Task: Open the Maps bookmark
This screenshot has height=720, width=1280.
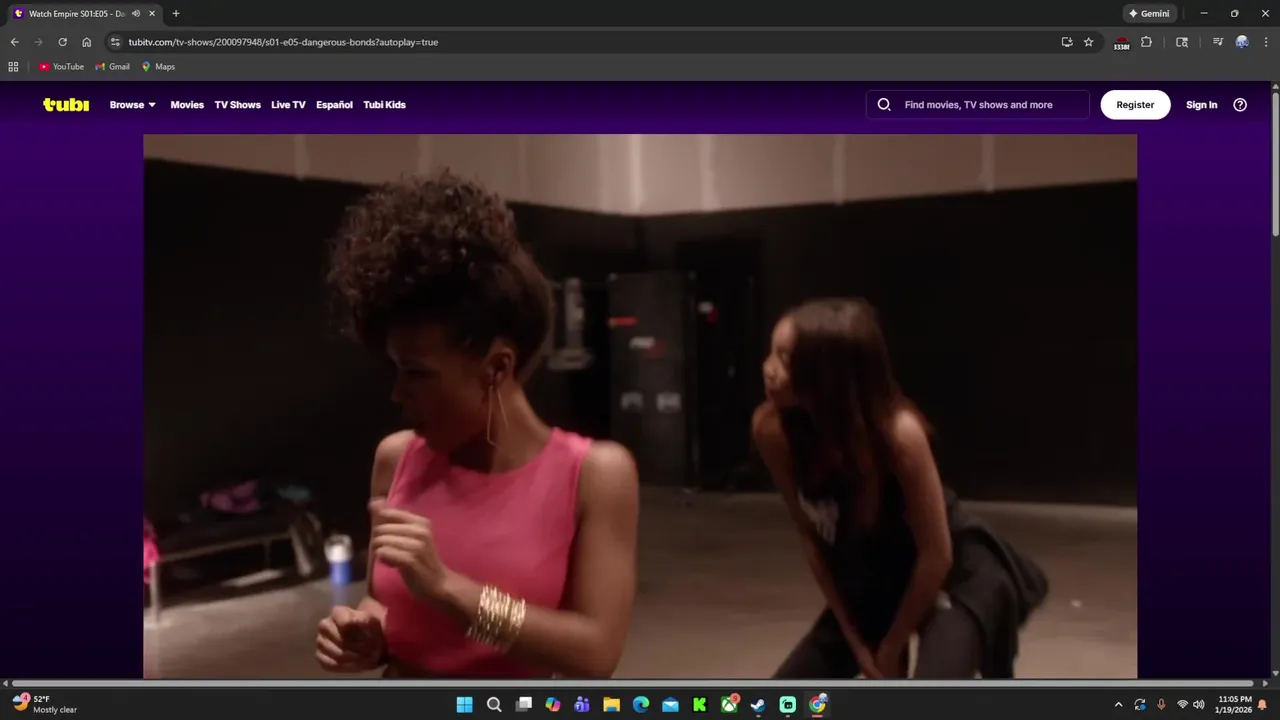Action: [158, 67]
